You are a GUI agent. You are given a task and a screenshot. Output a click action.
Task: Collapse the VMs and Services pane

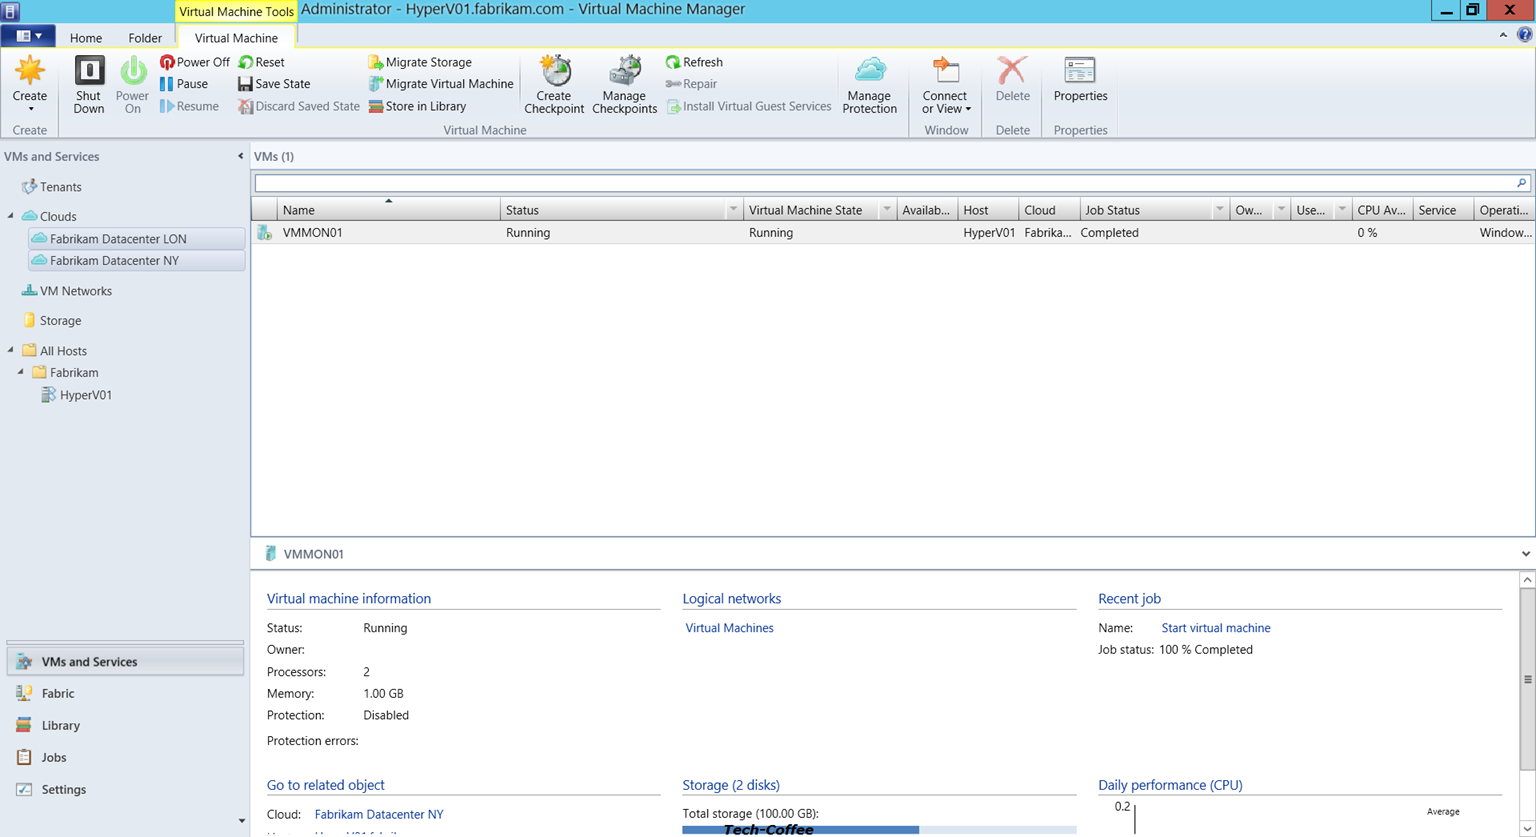tap(240, 156)
